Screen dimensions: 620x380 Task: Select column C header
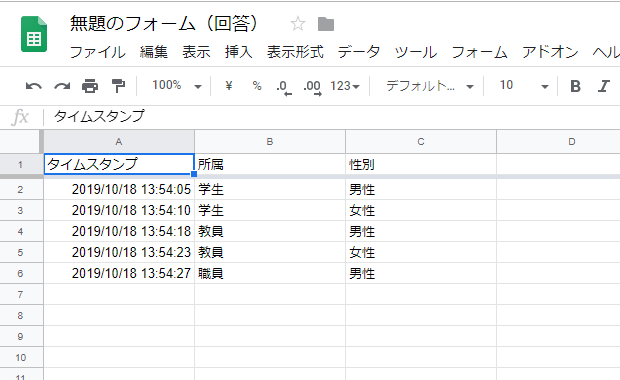coord(421,142)
